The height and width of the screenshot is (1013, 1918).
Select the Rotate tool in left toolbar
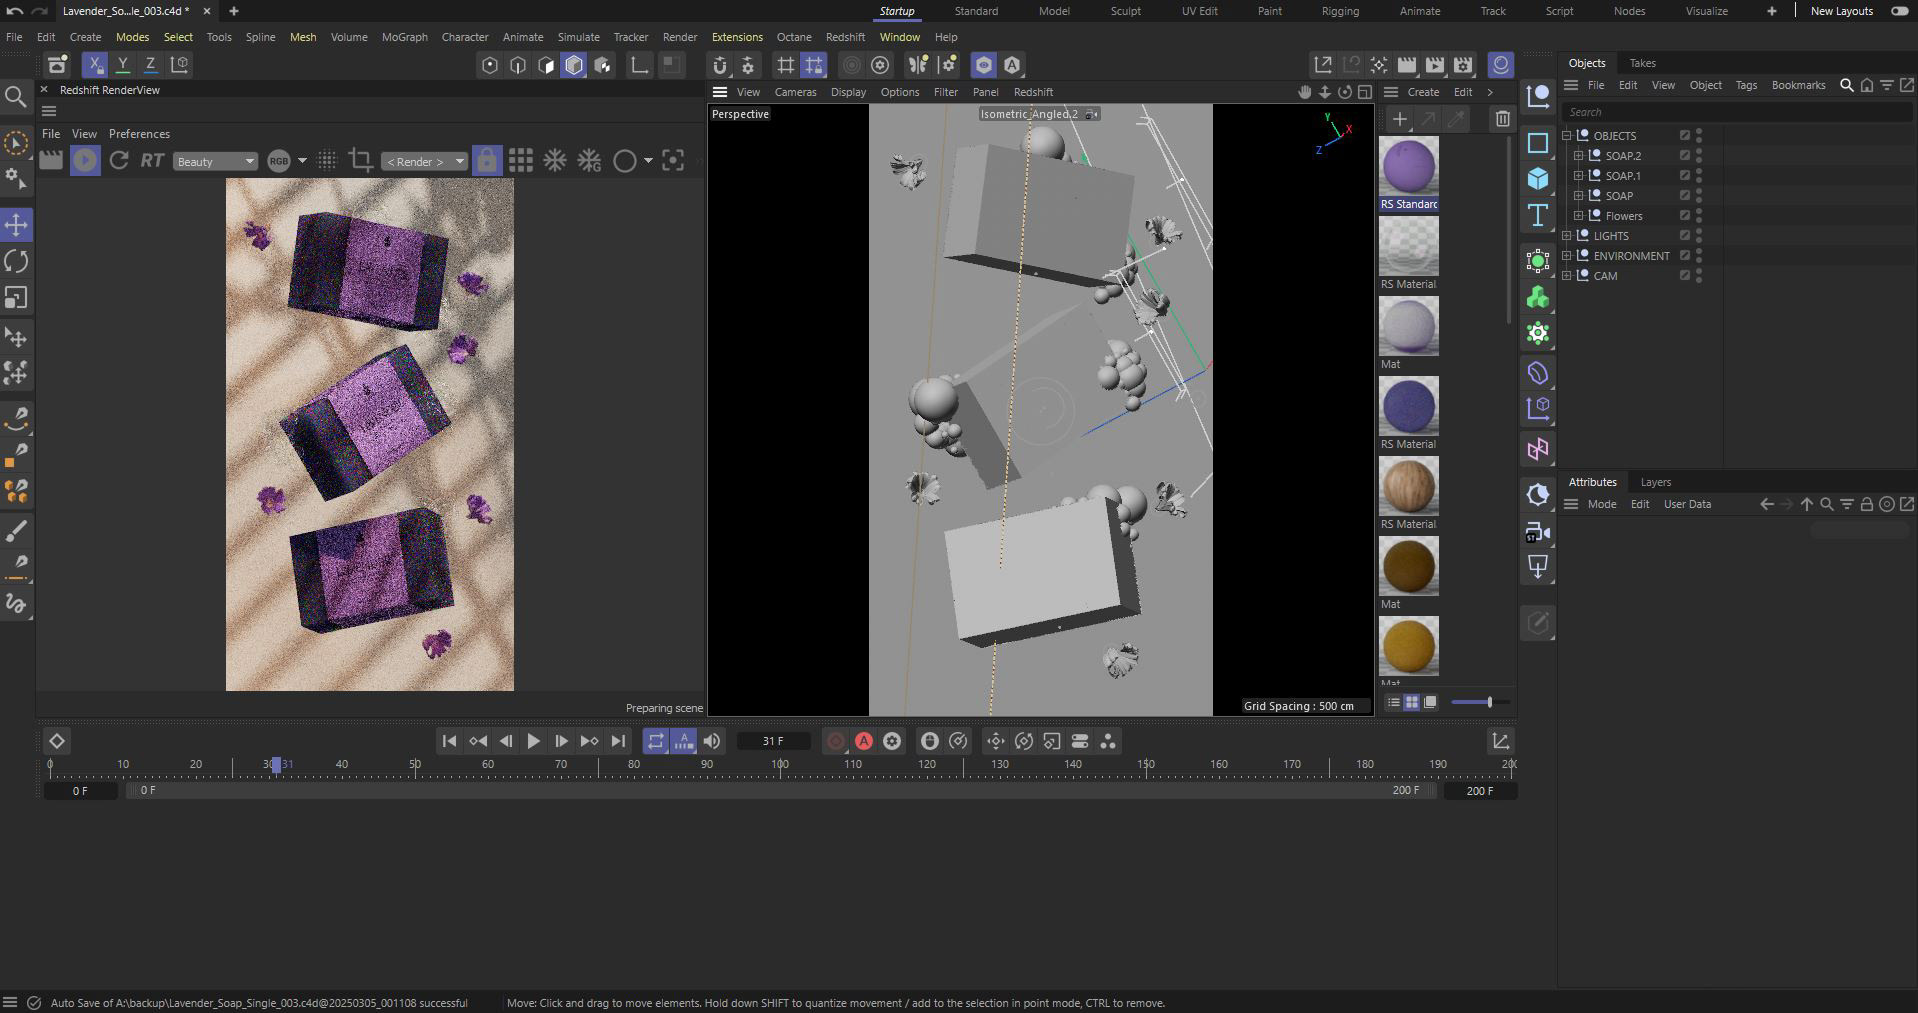click(16, 261)
